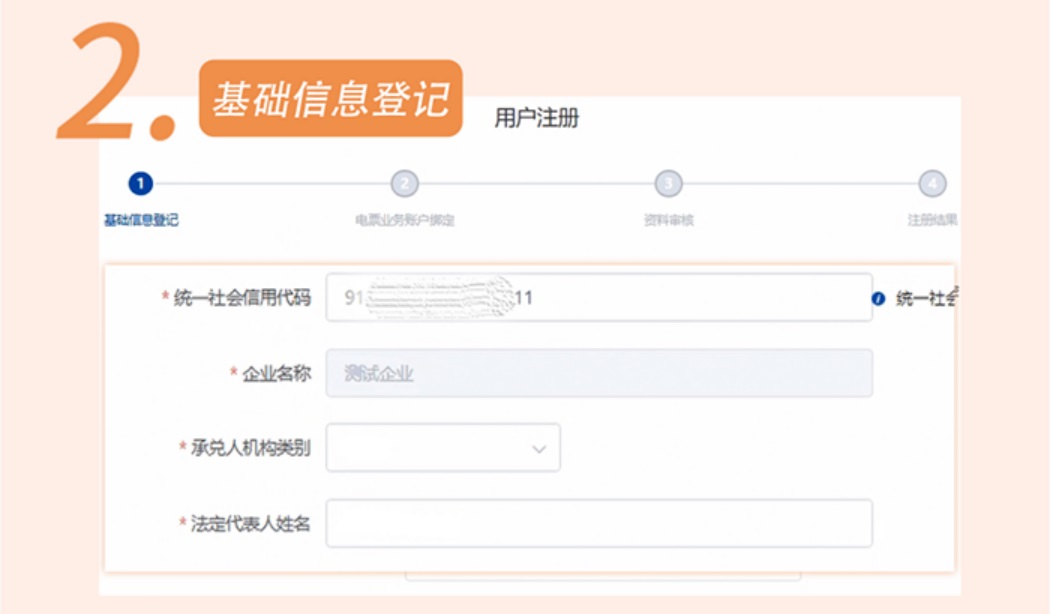Open 承兑人机构类别 dropdown arrow
Screen dimensions: 1050x614
click(539, 449)
